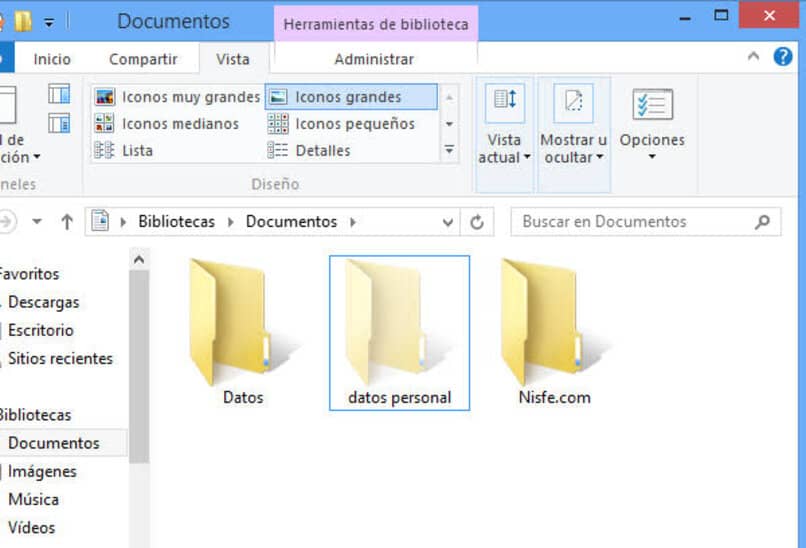The height and width of the screenshot is (548, 806).
Task: Open Mostrar u ocultar menu
Action: pyautogui.click(x=574, y=135)
